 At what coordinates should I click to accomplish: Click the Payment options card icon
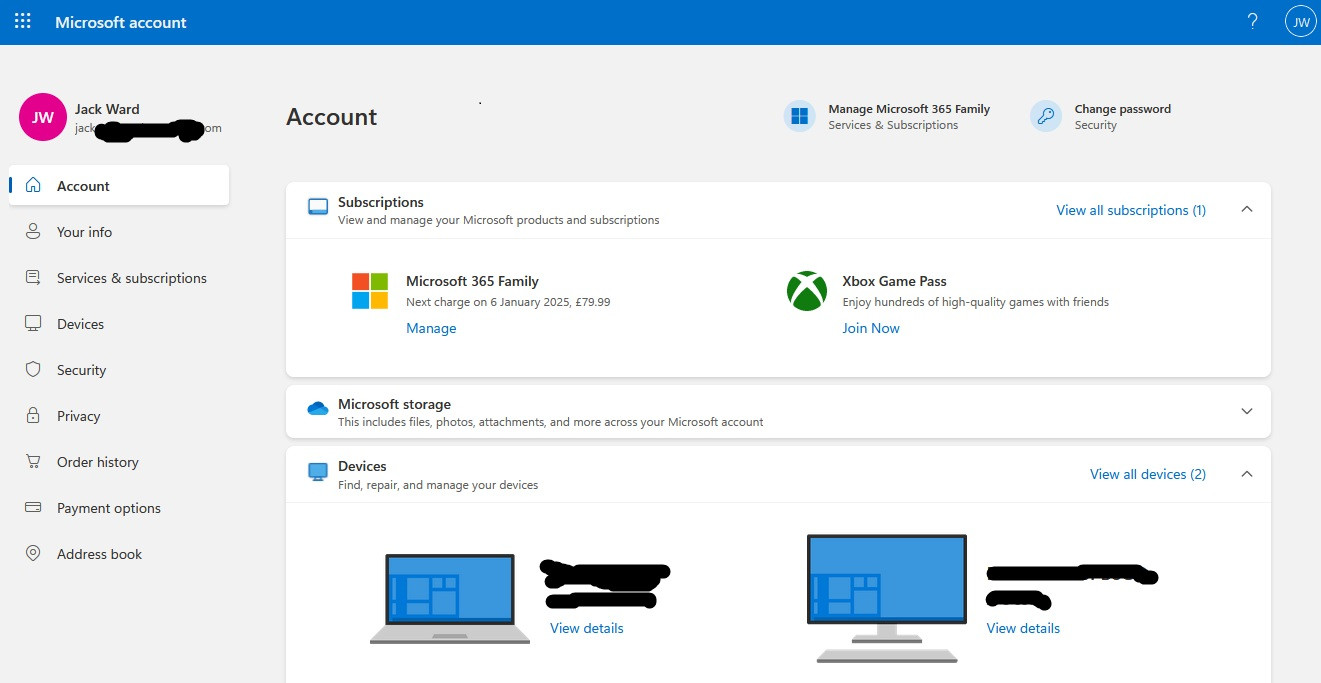pyautogui.click(x=33, y=507)
